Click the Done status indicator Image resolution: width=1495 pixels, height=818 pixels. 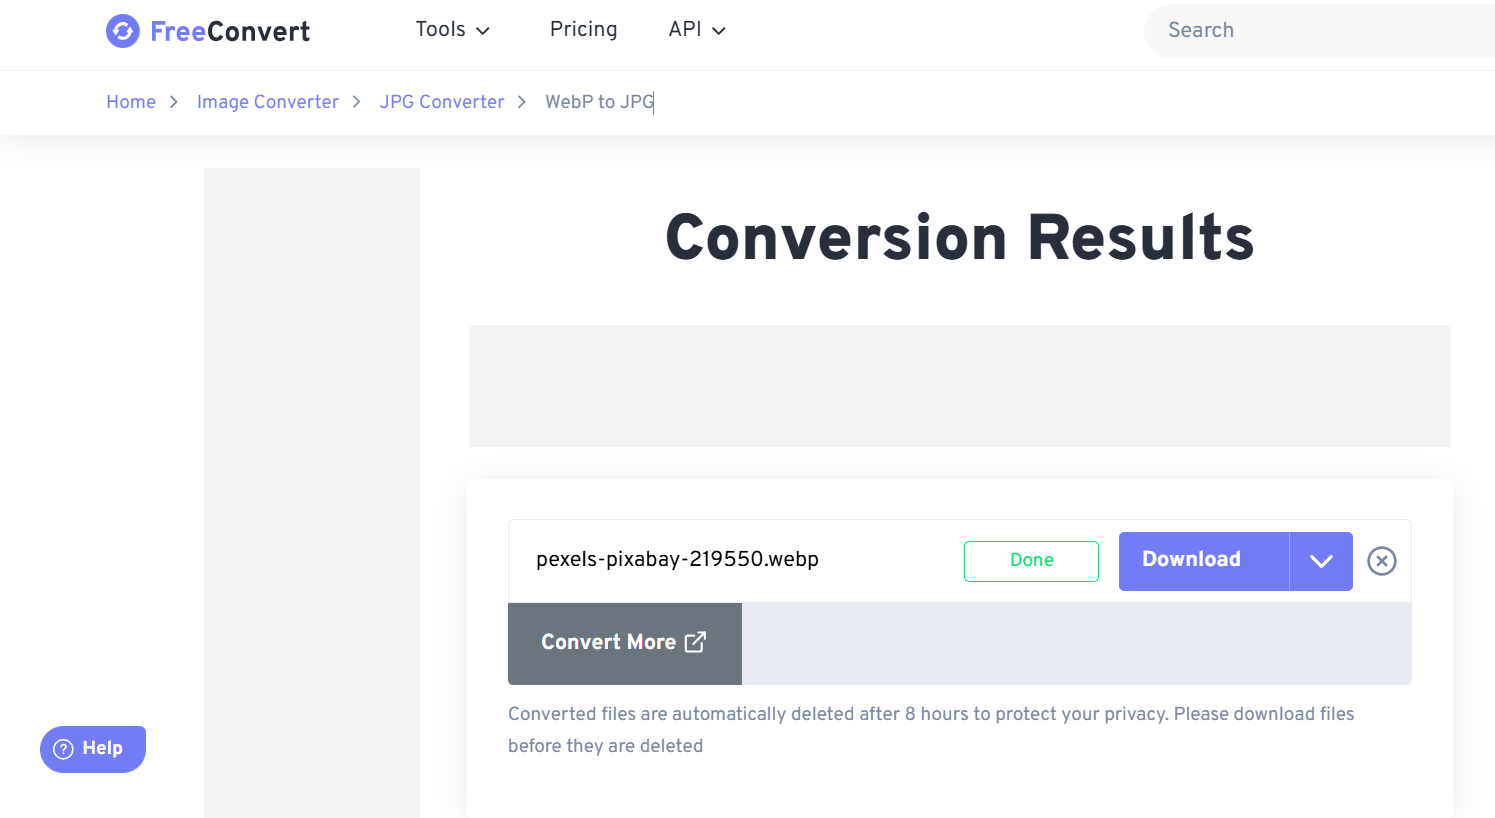[x=1031, y=561]
